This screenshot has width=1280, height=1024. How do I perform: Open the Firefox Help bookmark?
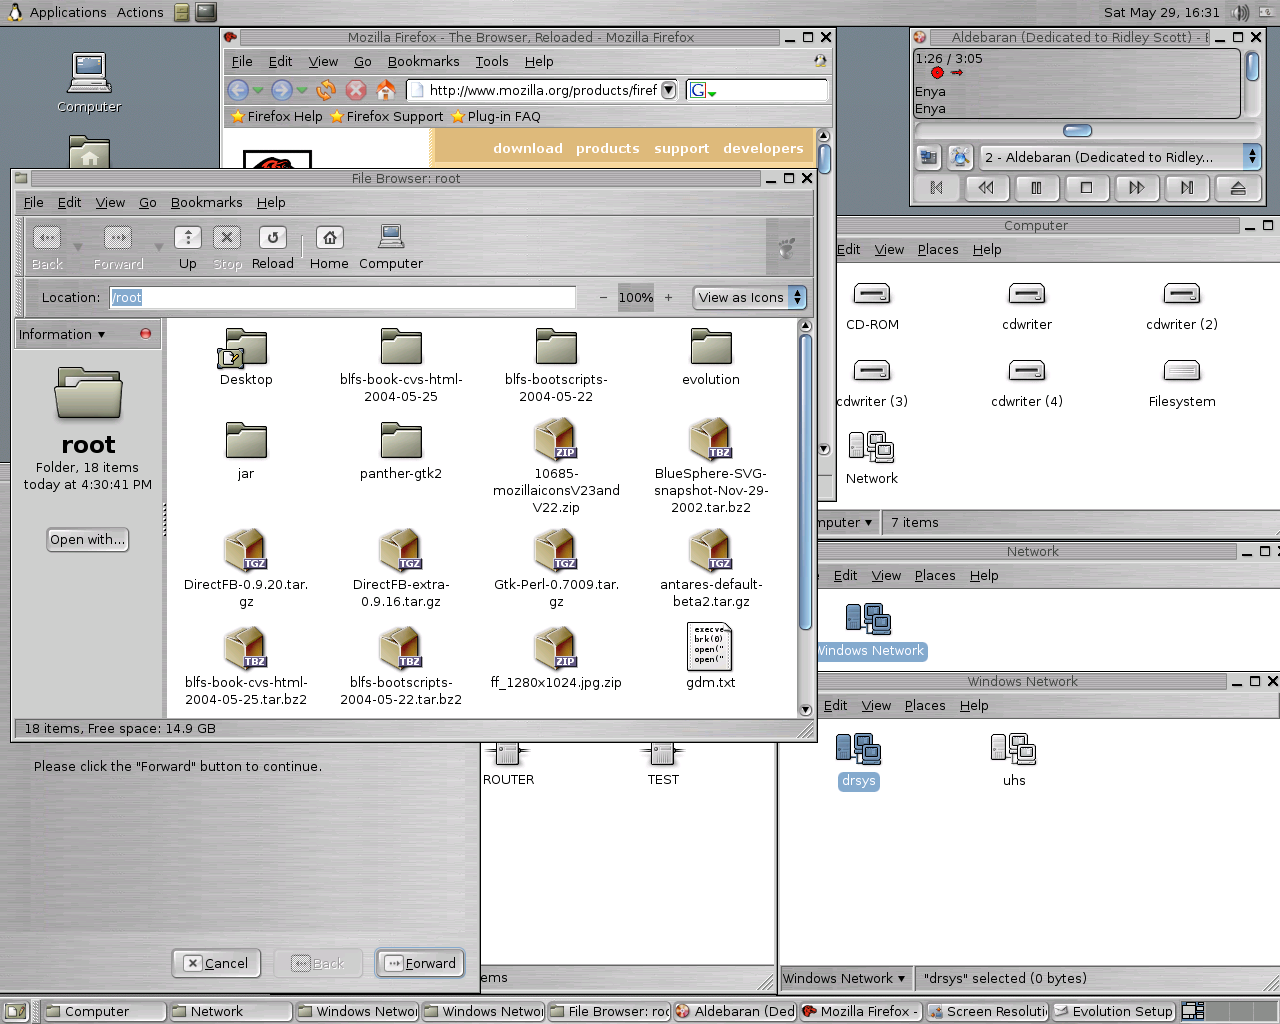point(277,116)
